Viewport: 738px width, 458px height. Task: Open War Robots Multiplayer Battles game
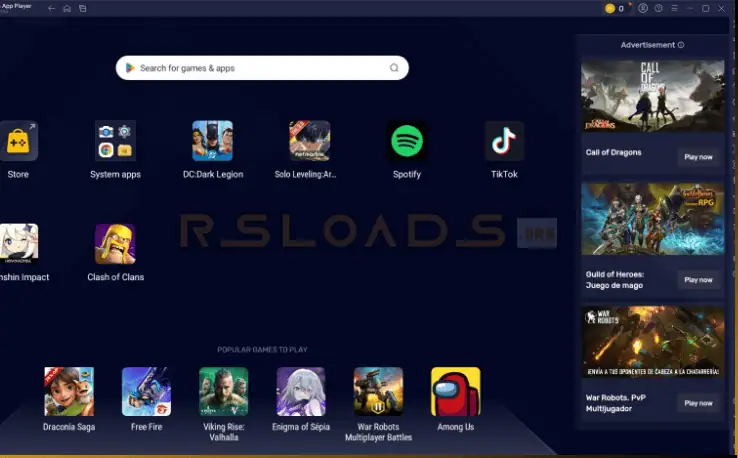tap(378, 392)
